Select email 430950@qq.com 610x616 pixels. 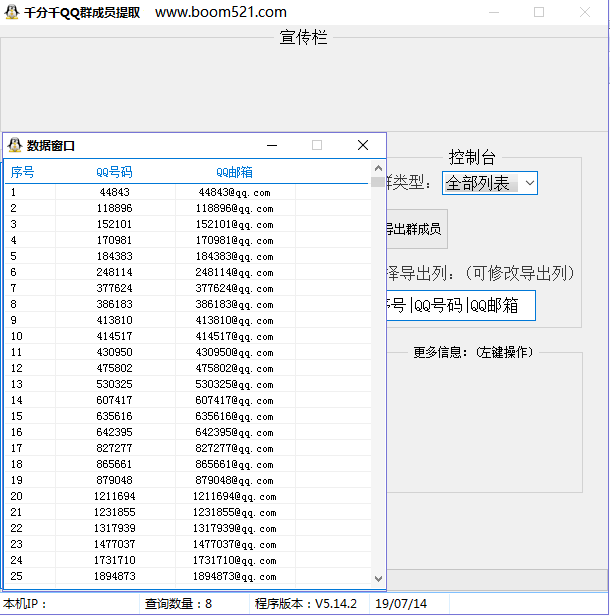pyautogui.click(x=234, y=352)
